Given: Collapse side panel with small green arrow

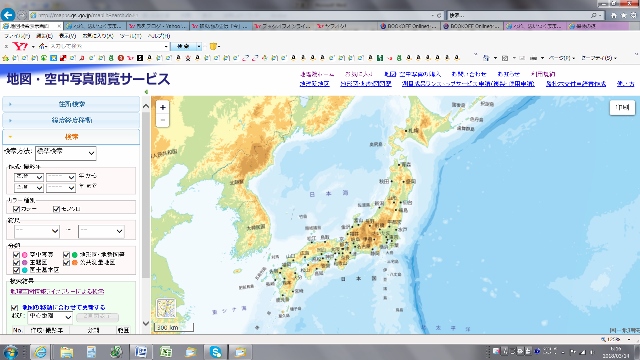Looking at the screenshot, I should (146, 92).
